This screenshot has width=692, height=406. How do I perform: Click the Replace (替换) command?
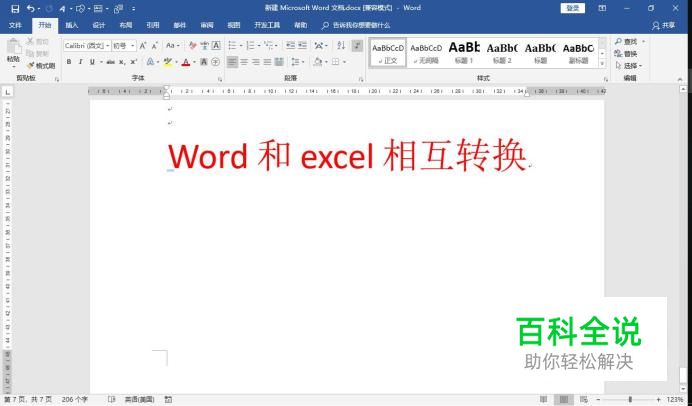pos(626,54)
